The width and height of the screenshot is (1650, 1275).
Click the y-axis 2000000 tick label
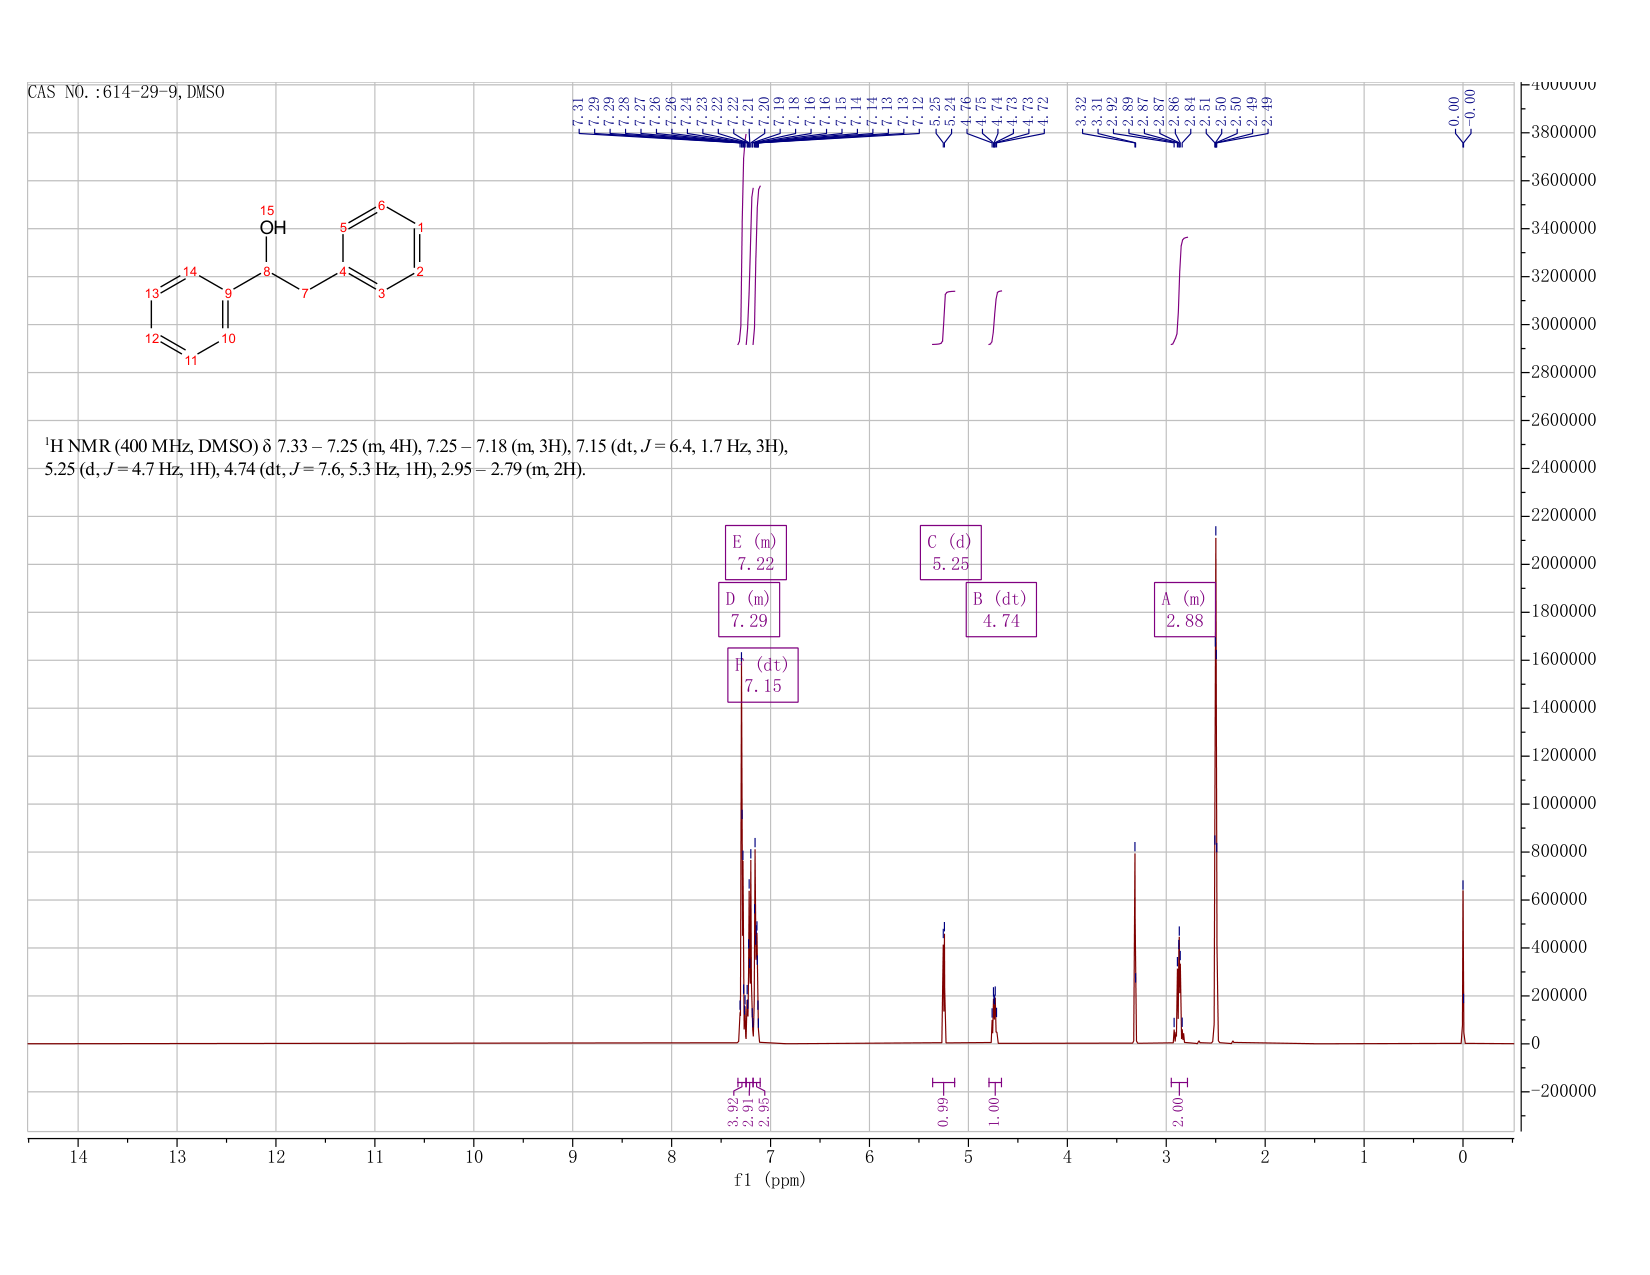1563,564
